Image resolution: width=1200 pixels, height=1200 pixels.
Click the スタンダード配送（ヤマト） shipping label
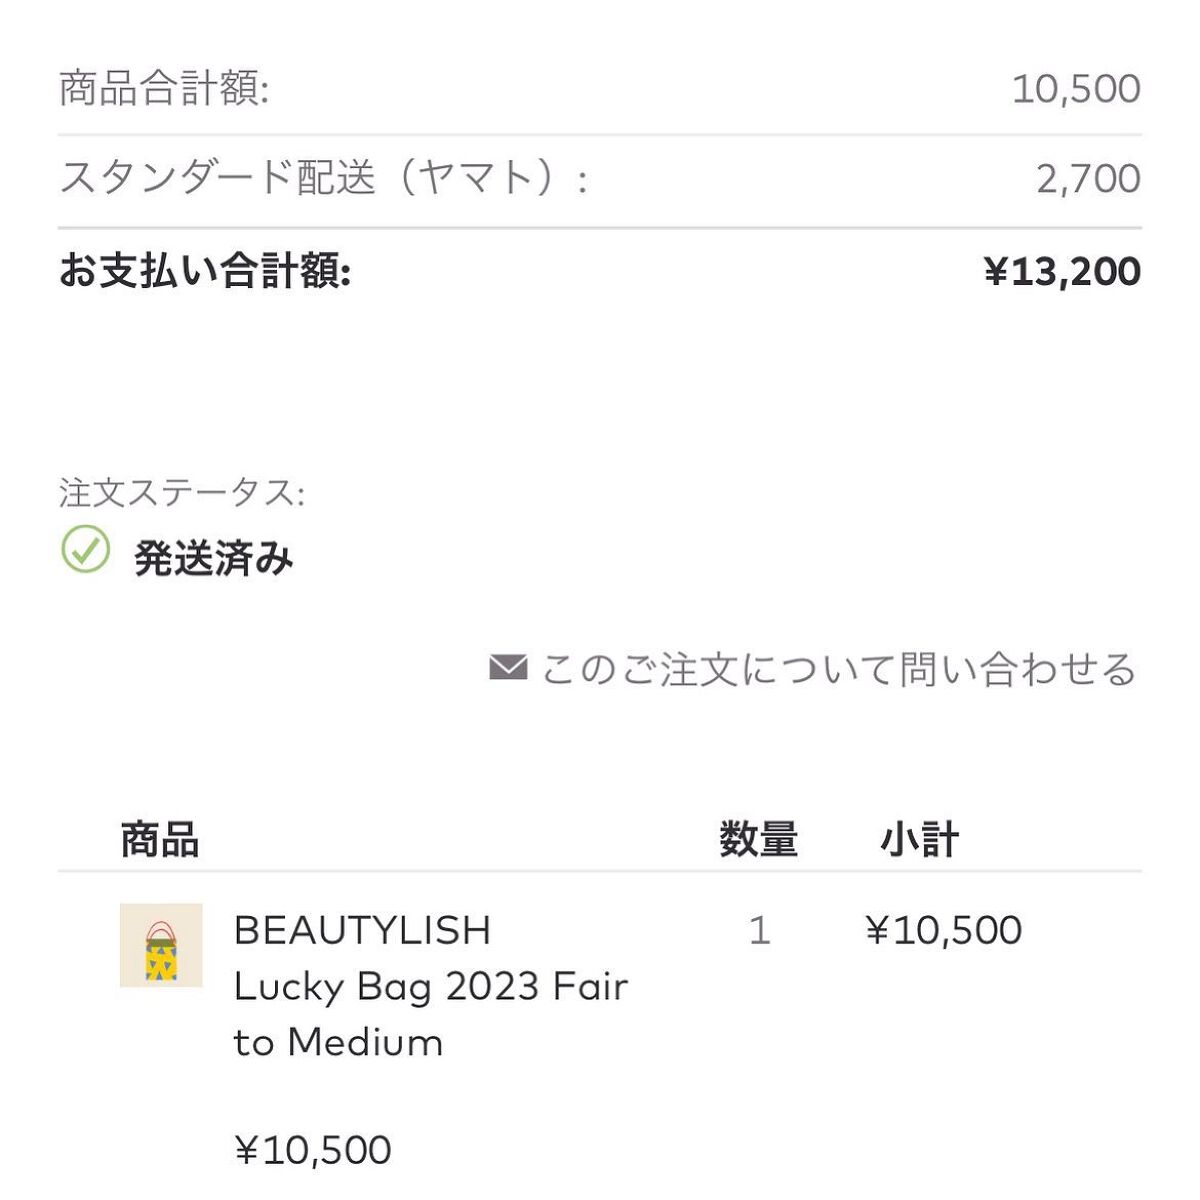click(x=322, y=179)
